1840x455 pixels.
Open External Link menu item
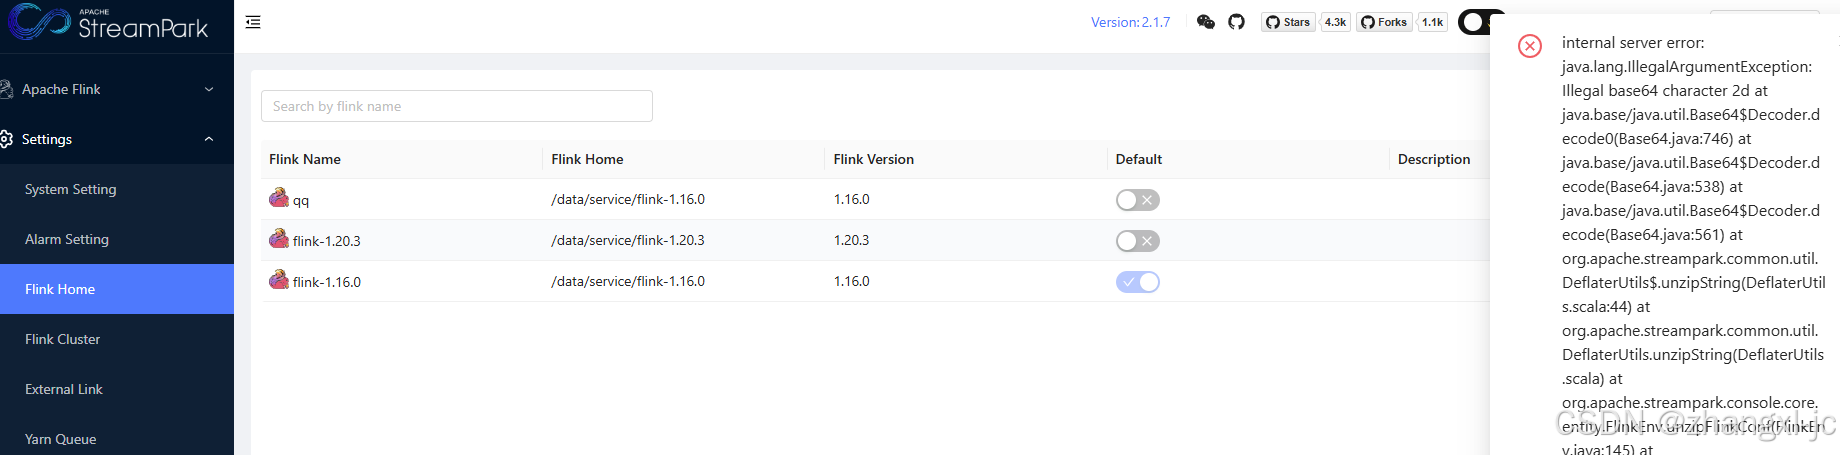[x=117, y=389]
